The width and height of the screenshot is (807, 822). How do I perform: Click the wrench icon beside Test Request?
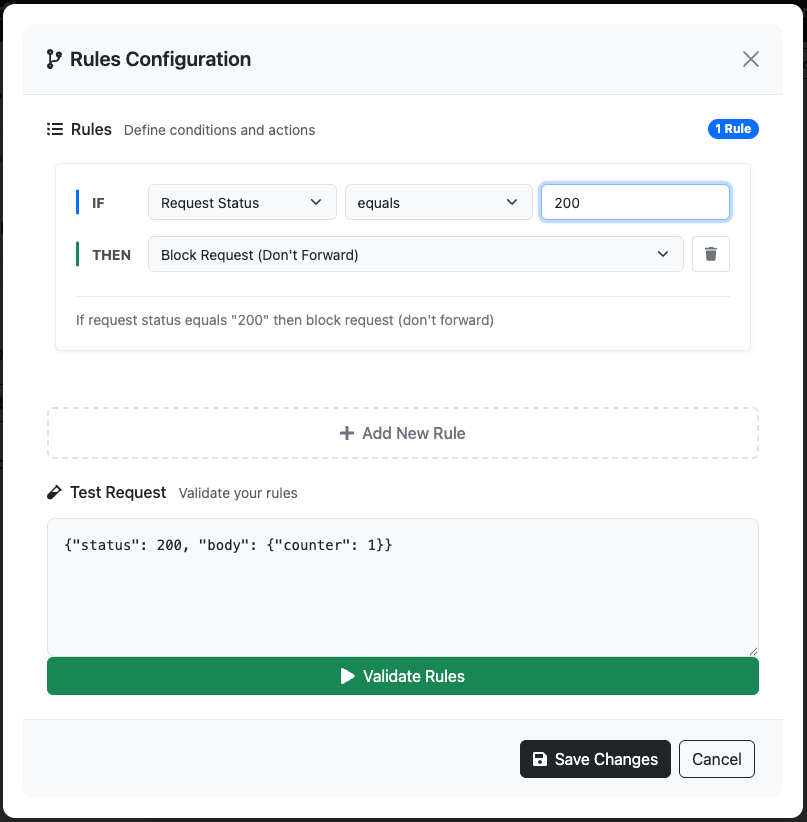[x=56, y=492]
